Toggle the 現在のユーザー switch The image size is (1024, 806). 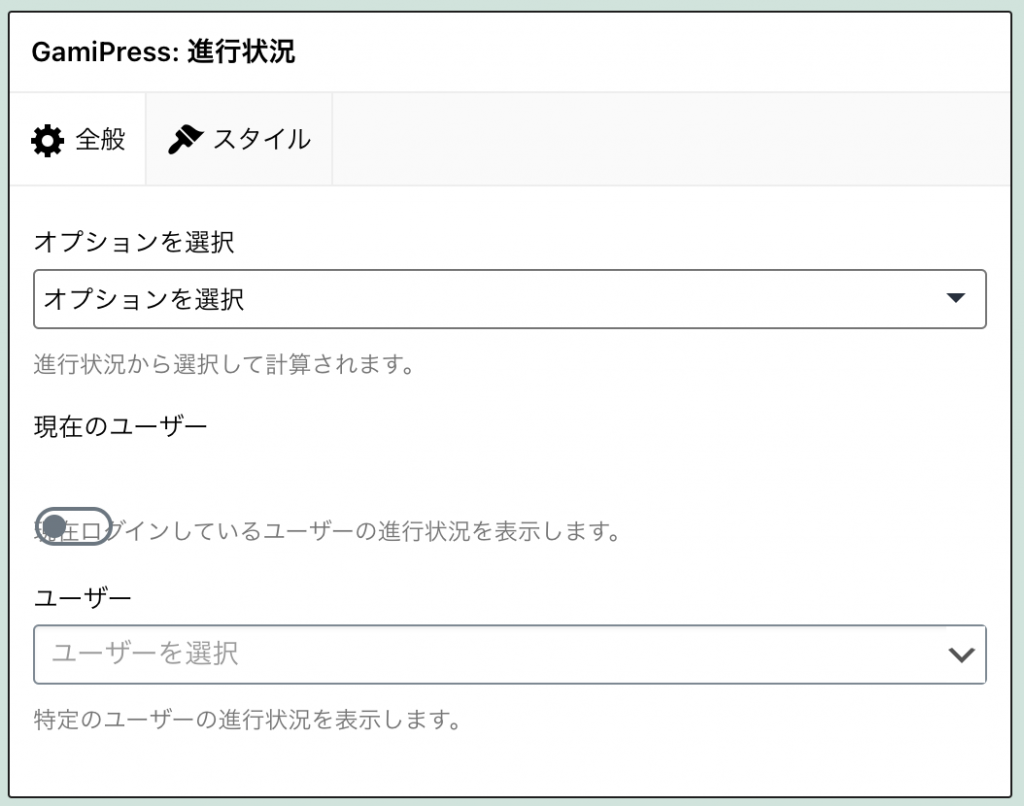click(73, 526)
